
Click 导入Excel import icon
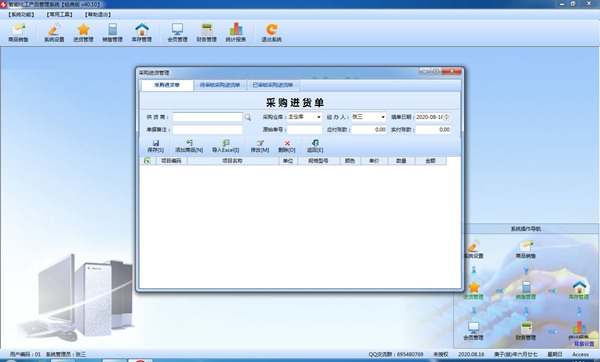pyautogui.click(x=225, y=146)
